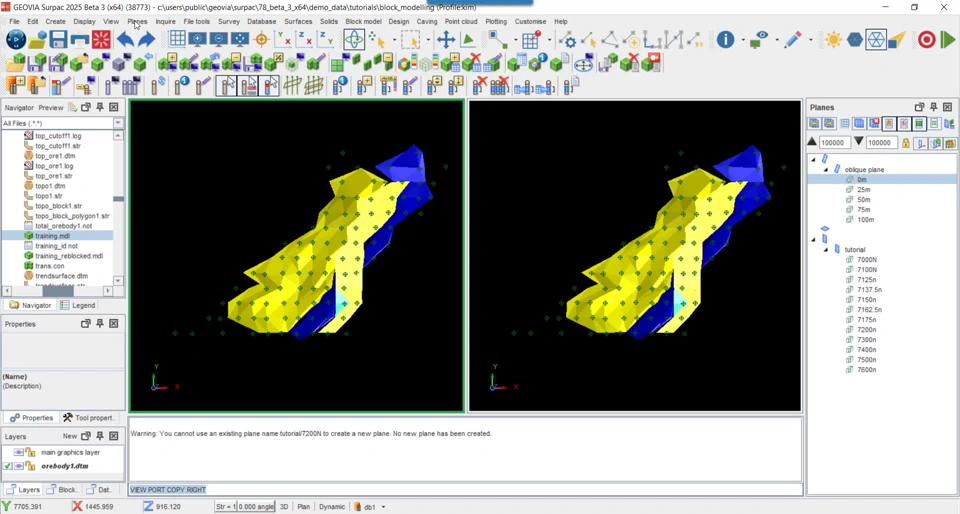Image resolution: width=960 pixels, height=514 pixels.
Task: Toggle the sun lighting icon
Action: click(x=833, y=40)
